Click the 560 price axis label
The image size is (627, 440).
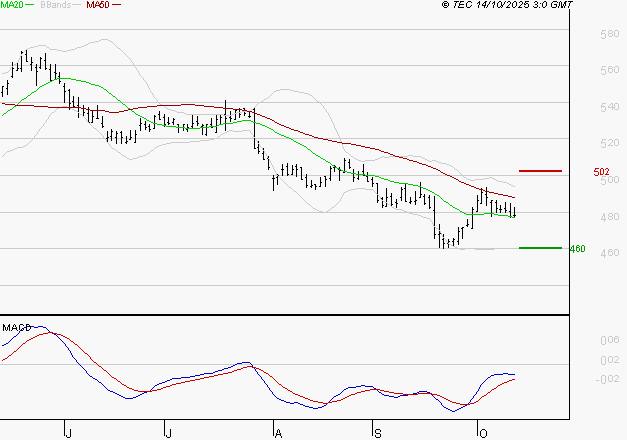click(608, 71)
